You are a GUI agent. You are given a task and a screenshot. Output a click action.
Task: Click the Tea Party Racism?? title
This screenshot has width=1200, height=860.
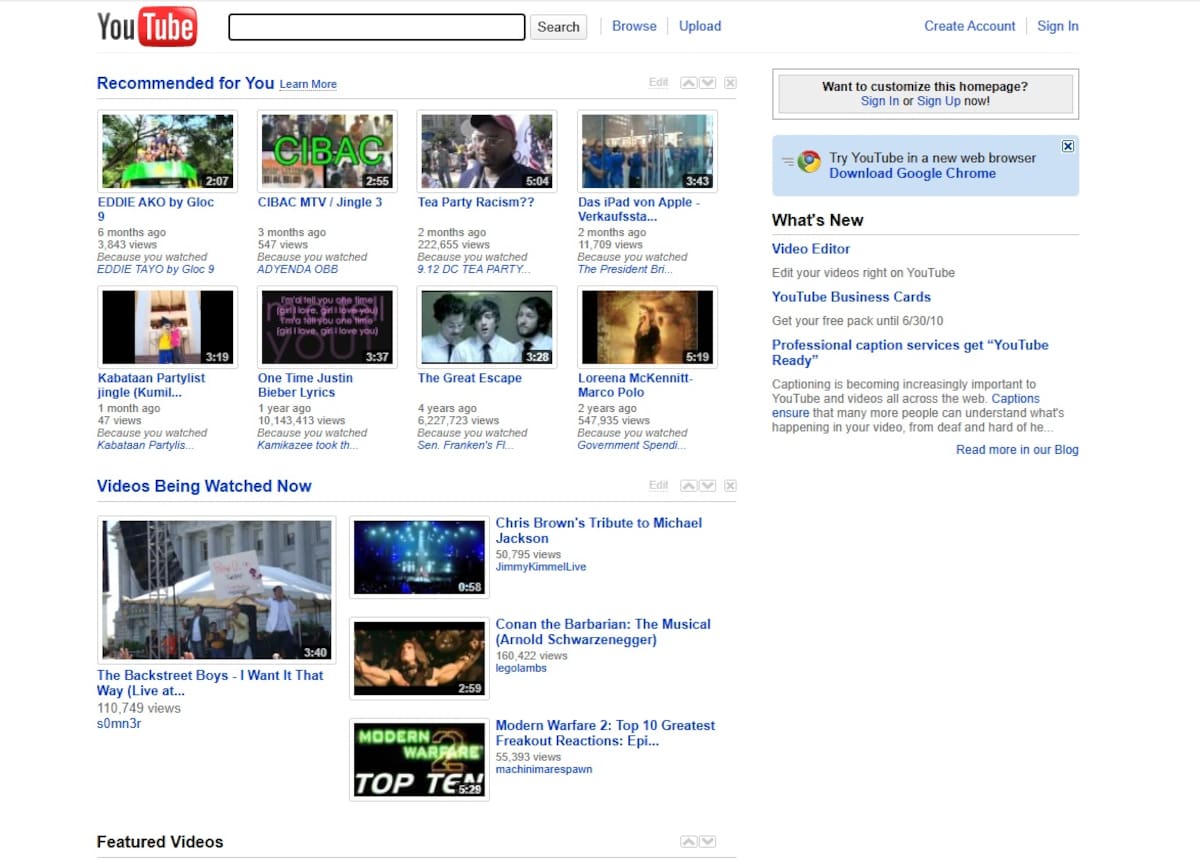[476, 202]
